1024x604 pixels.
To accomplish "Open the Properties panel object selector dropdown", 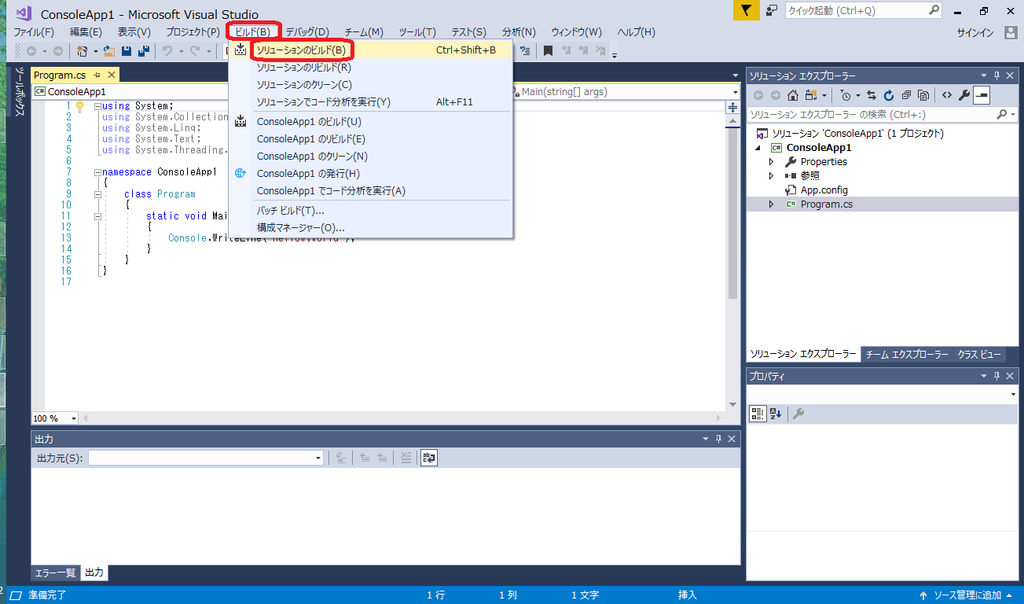I will (1013, 394).
